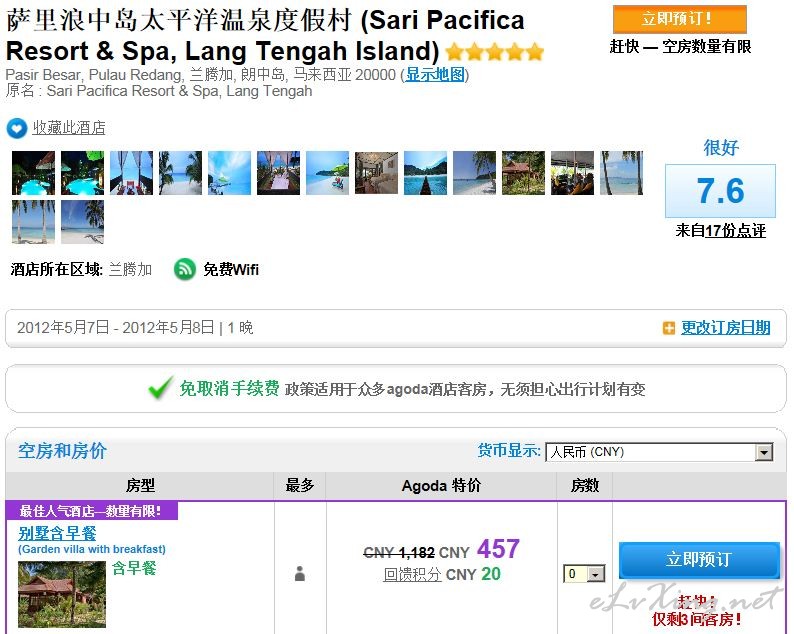The image size is (794, 634).
Task: Click the 更改订房日期 link
Action: [x=725, y=328]
